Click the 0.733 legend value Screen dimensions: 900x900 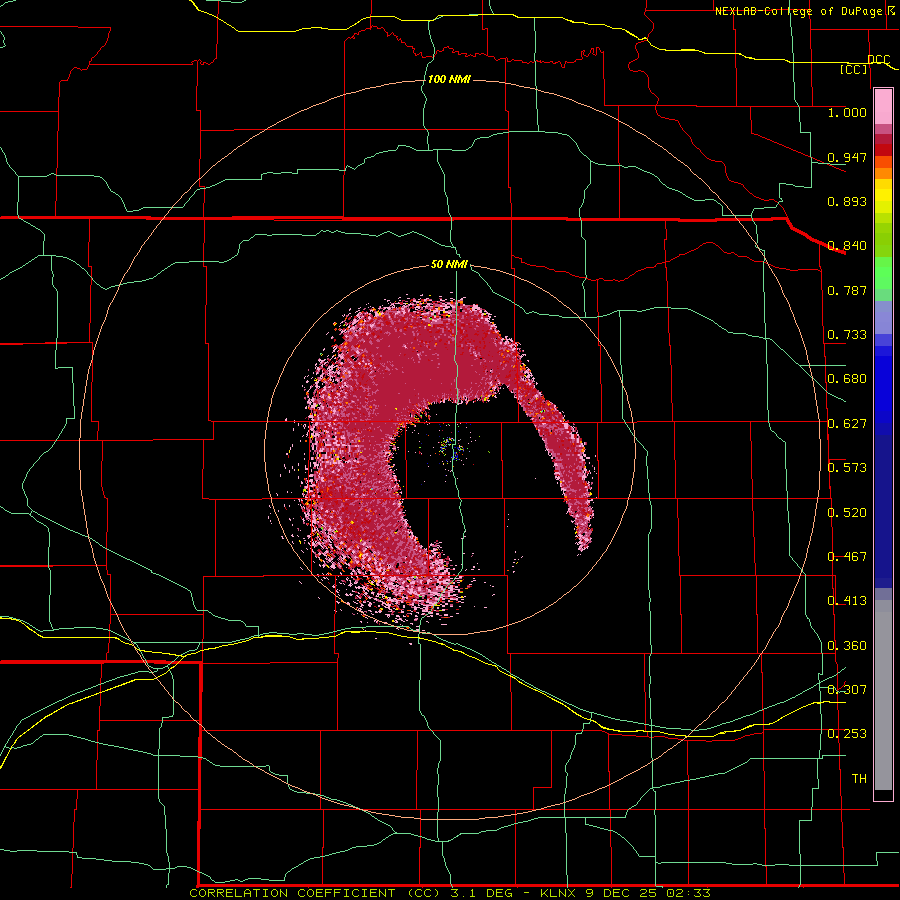coord(847,335)
